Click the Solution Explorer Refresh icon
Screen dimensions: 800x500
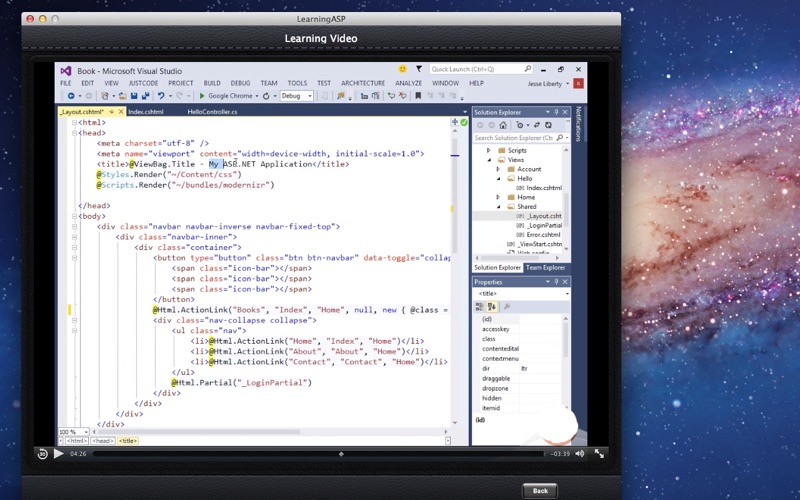coord(548,125)
